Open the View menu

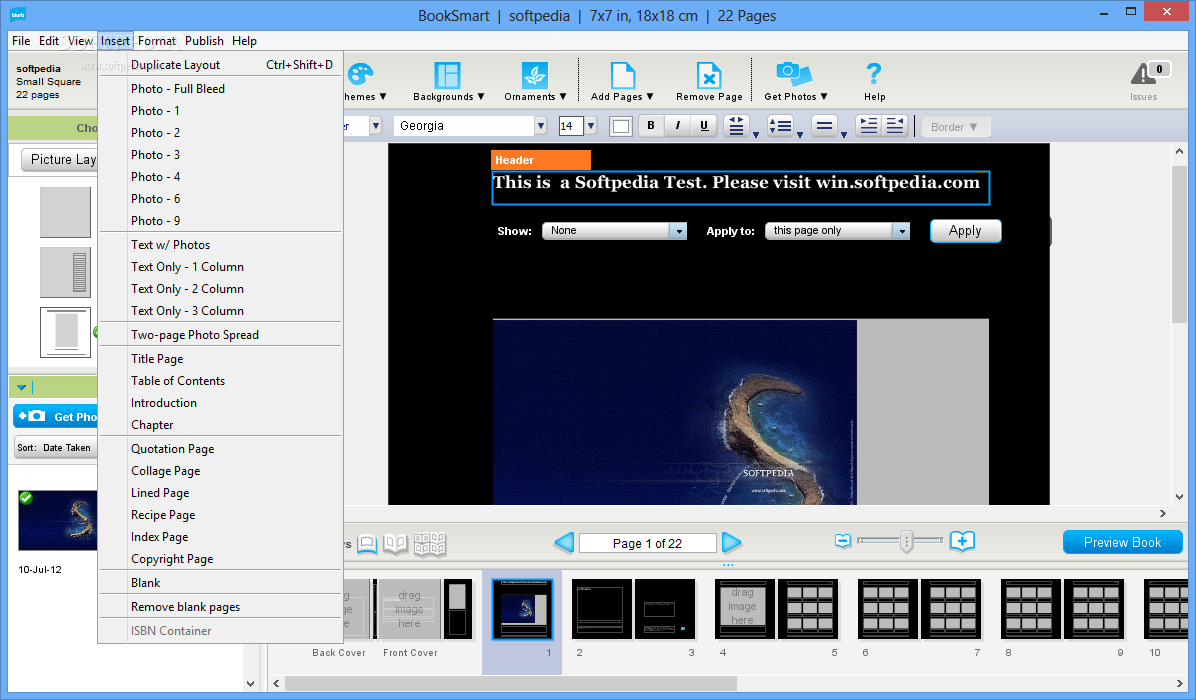[79, 41]
